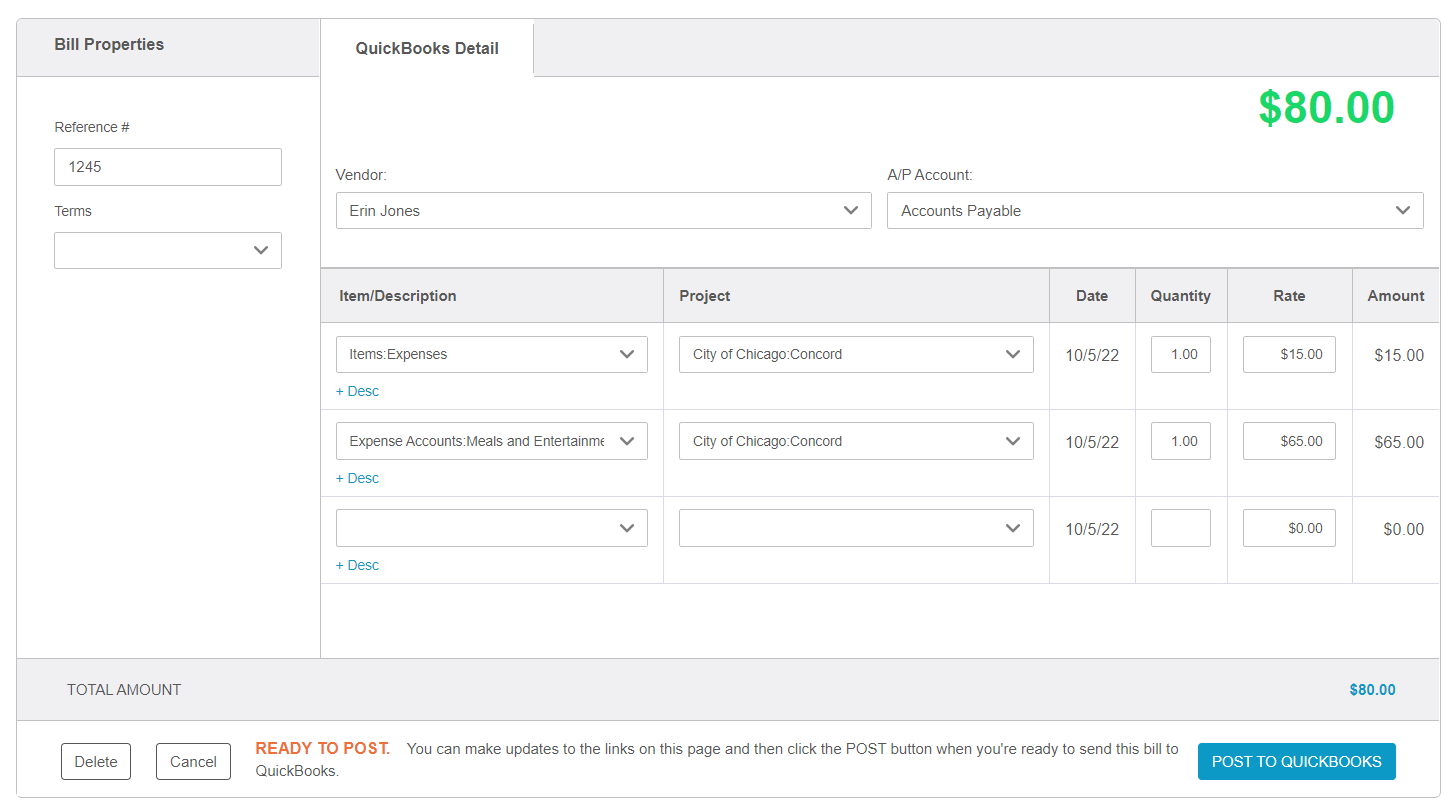Click the Cancel button
The height and width of the screenshot is (803, 1456).
193,761
